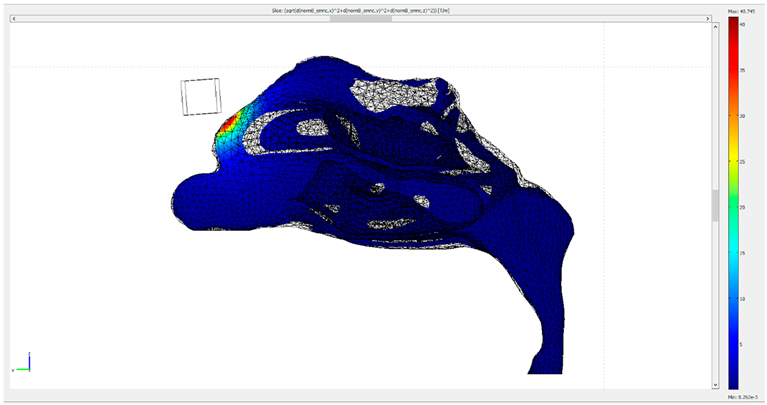767x405 pixels.
Task: Click the red top of the color legend
Action: 735,28
